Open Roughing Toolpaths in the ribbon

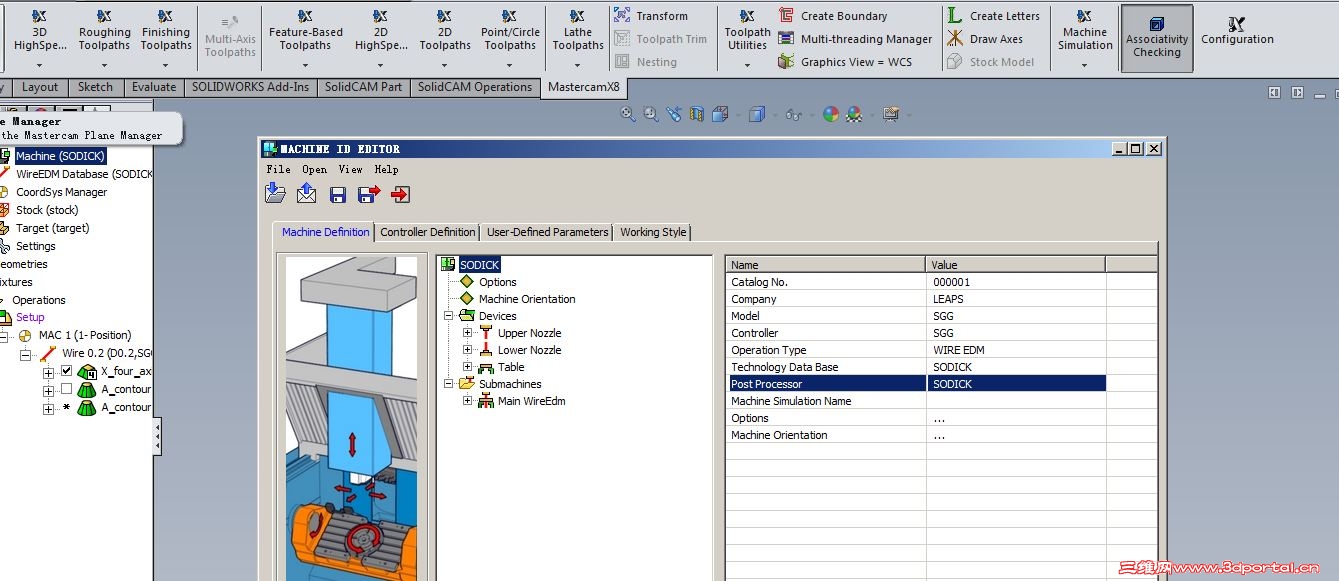click(x=105, y=38)
